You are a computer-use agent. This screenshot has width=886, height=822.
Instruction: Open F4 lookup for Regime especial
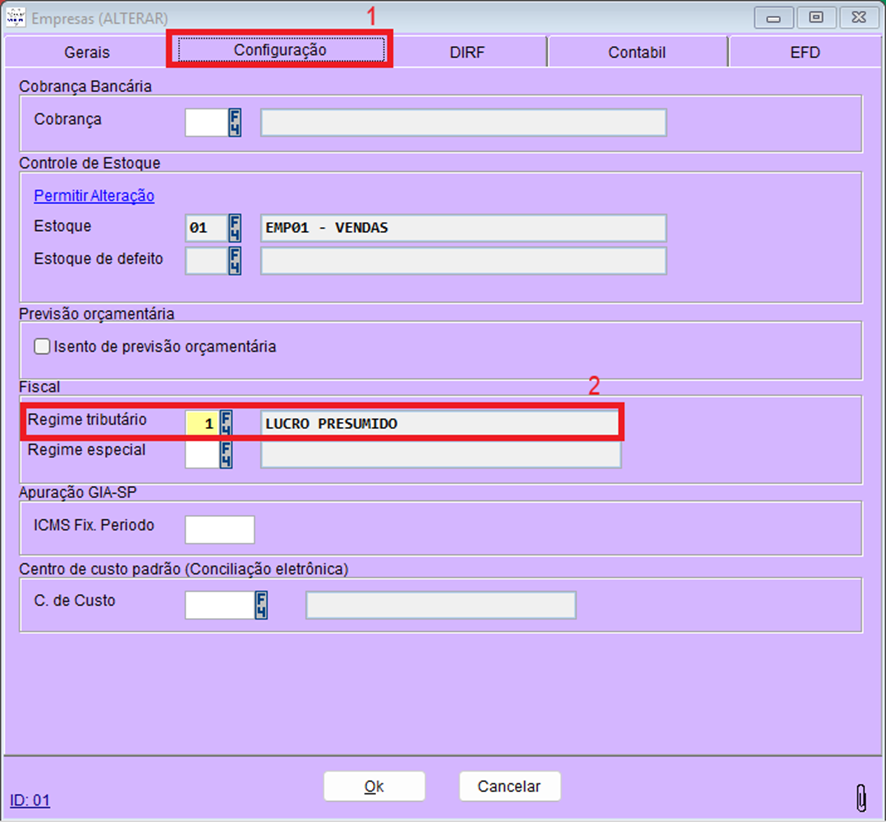pos(225,455)
